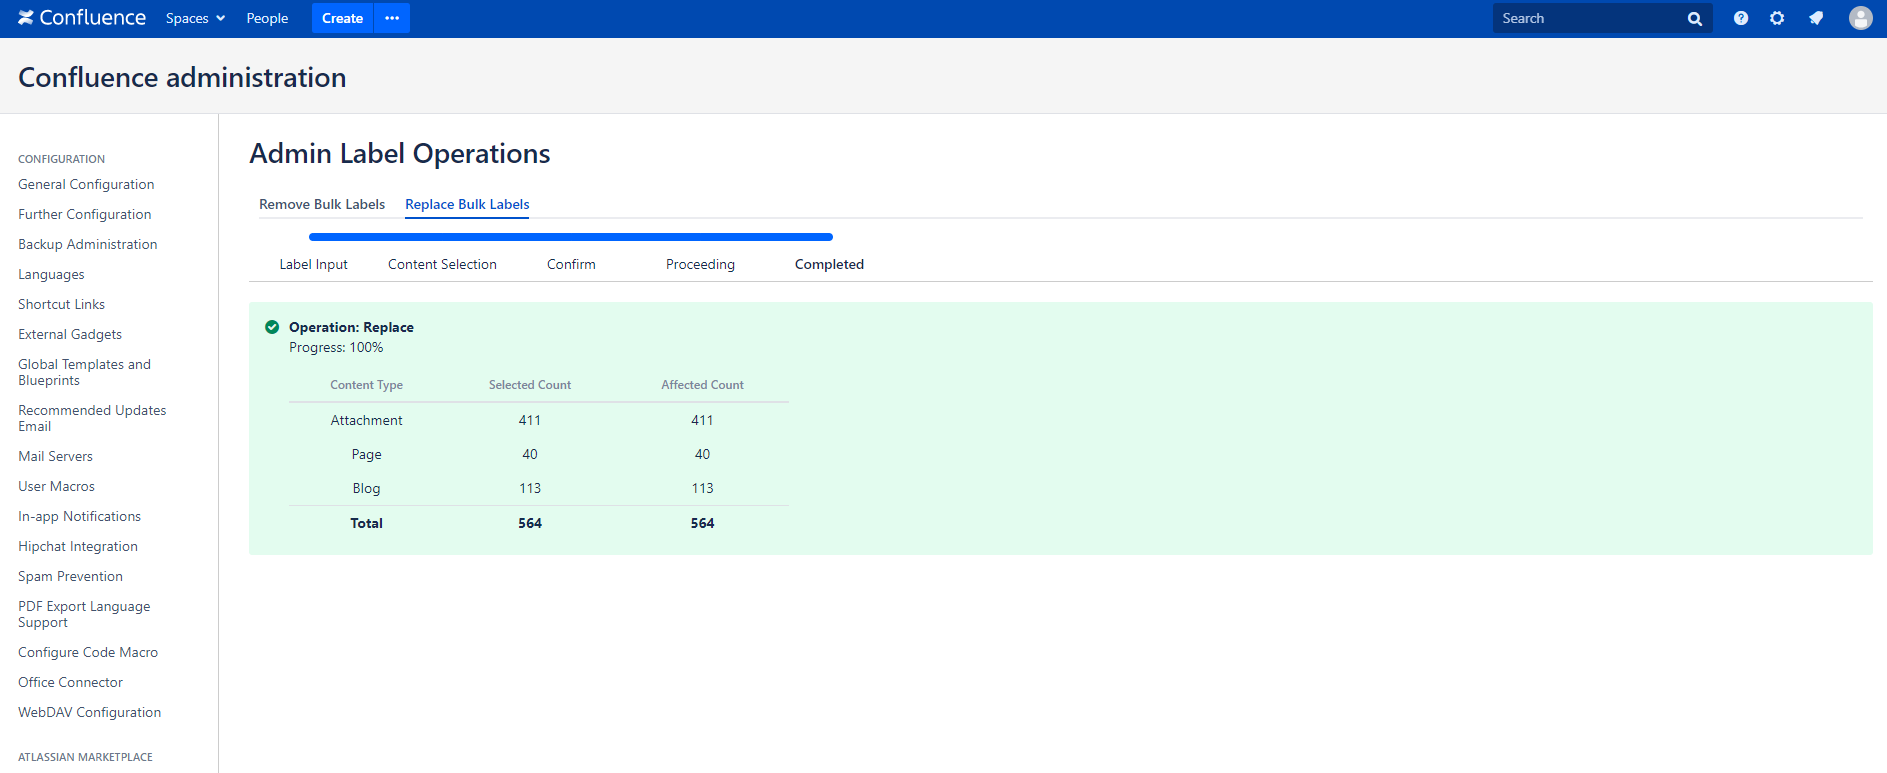
Task: Open the Languages settings
Action: pos(51,274)
